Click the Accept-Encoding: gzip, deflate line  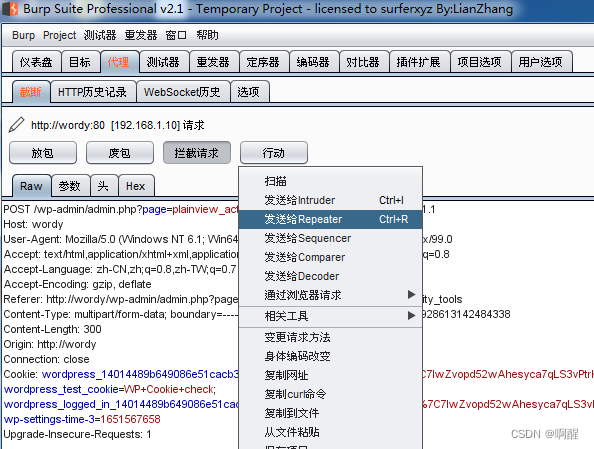click(77, 284)
